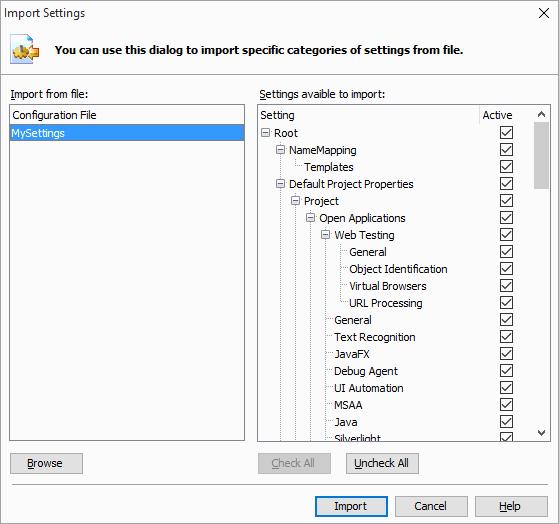559x524 pixels.
Task: Click the scrollbar down arrow
Action: coord(541,433)
